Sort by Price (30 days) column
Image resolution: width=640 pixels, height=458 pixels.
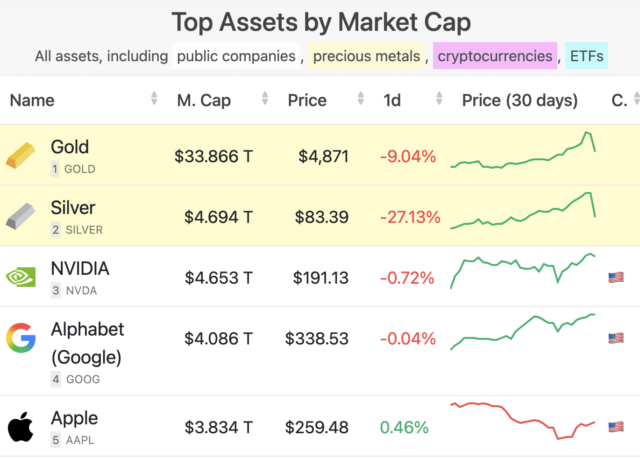[520, 100]
